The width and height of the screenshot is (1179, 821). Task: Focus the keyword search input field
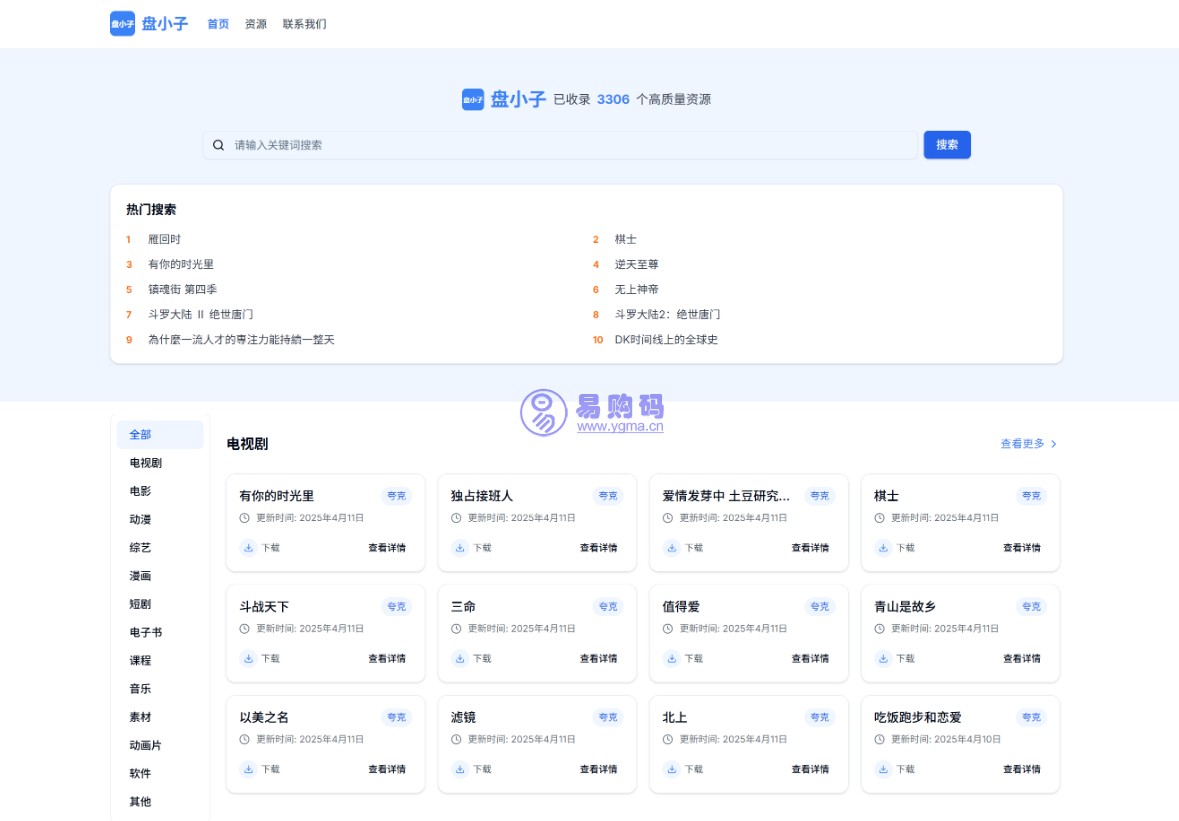(x=570, y=145)
